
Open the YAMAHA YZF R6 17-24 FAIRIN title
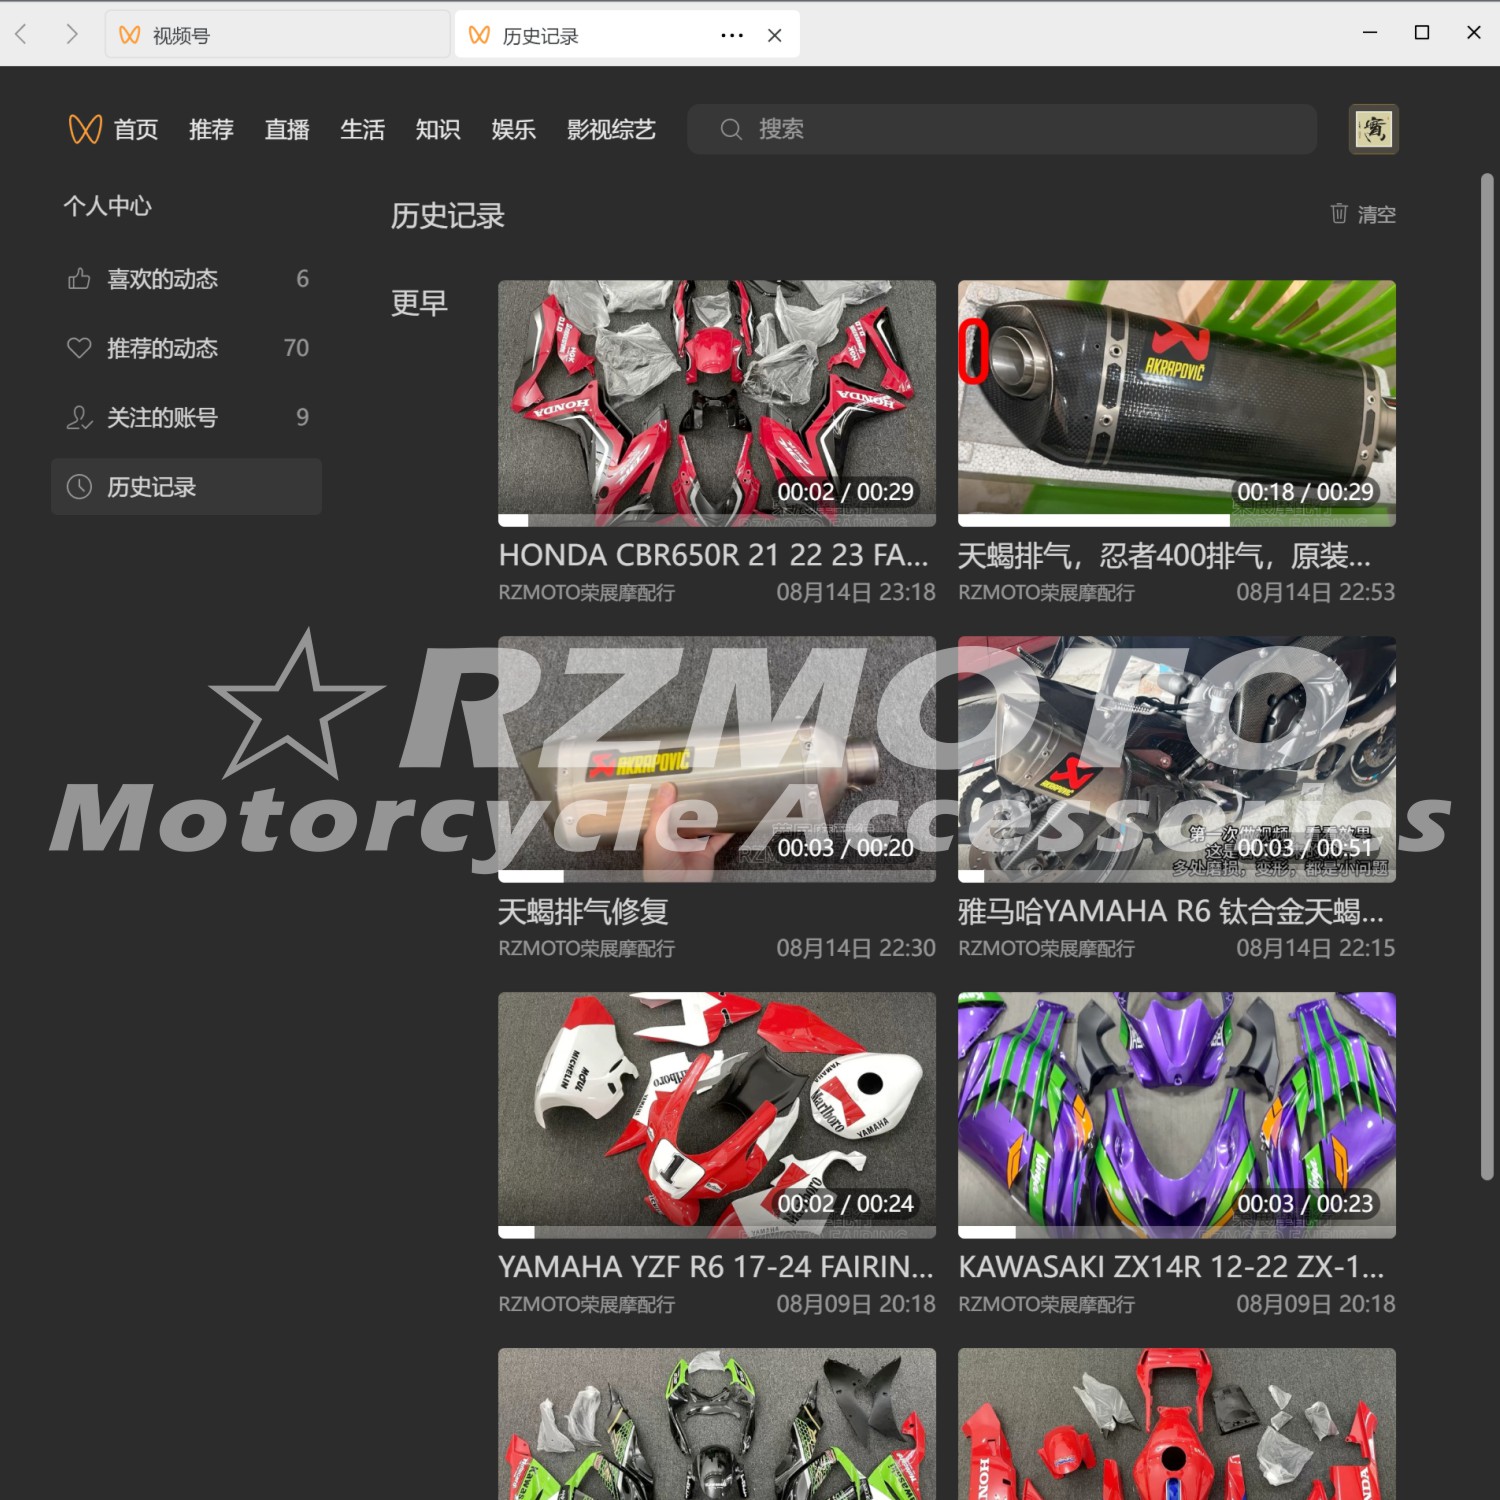click(x=716, y=1267)
